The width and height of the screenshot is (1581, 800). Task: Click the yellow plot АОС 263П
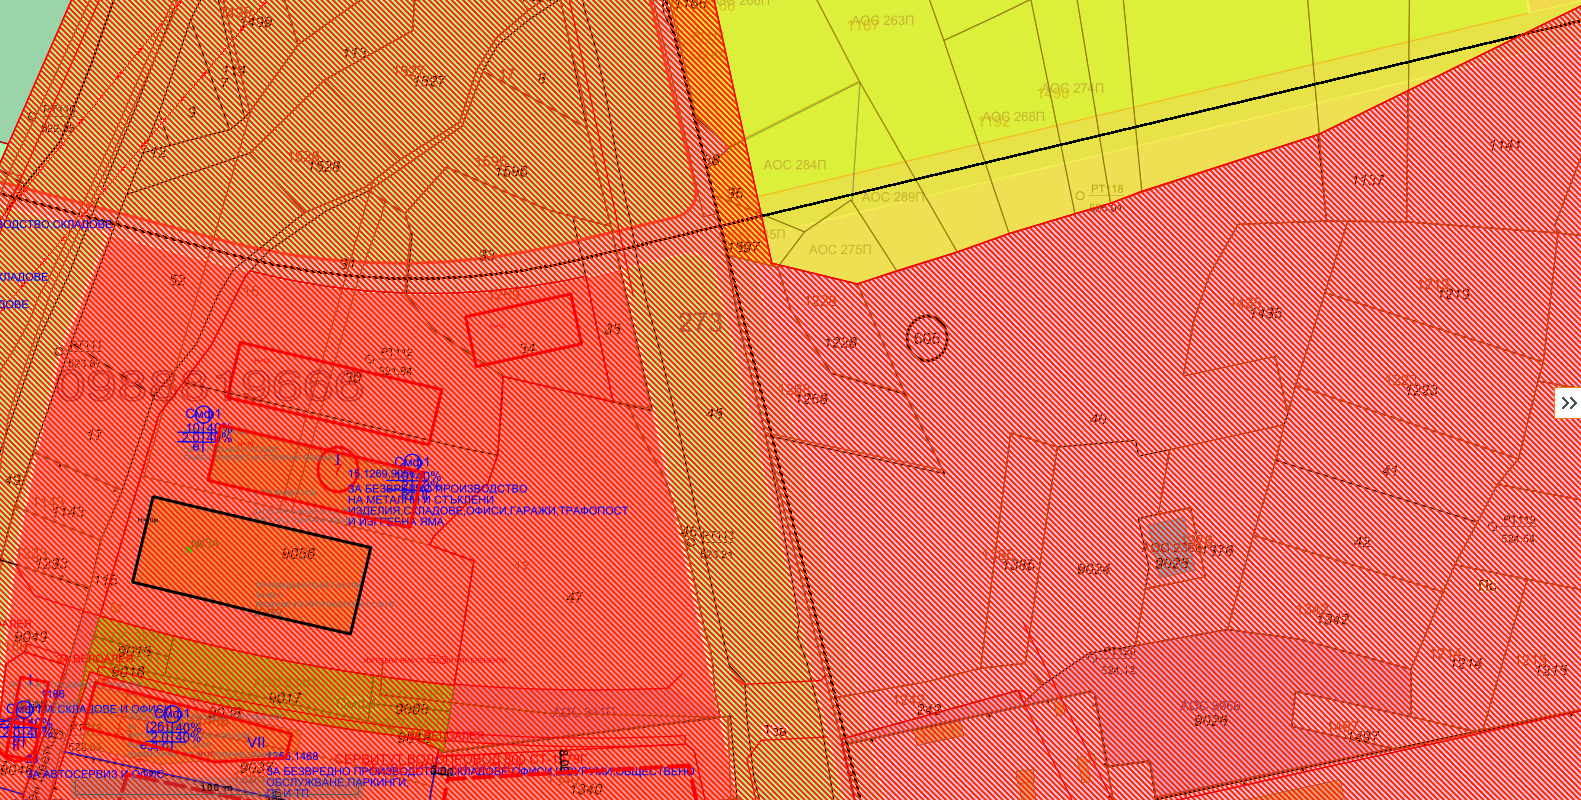[882, 20]
